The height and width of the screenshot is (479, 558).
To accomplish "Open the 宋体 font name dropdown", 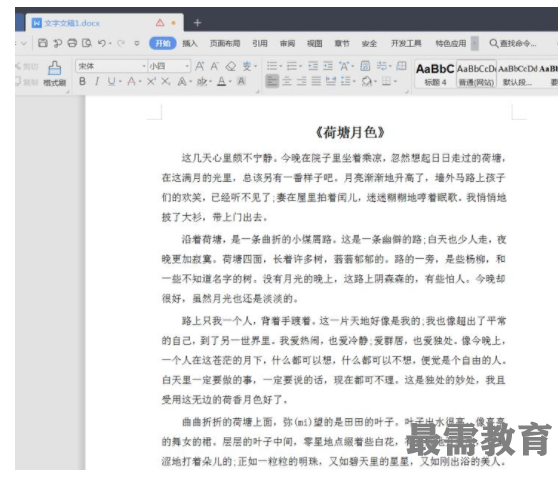I will click(x=111, y=66).
